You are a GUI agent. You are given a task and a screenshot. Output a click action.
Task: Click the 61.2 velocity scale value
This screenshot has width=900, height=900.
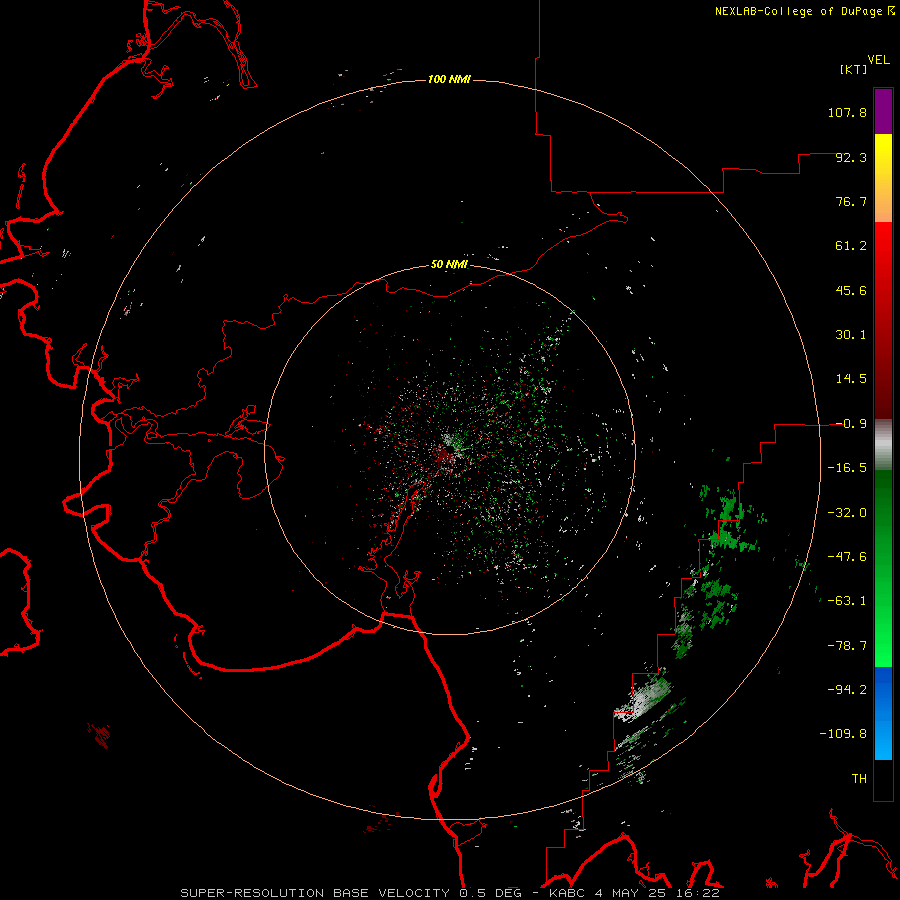pyautogui.click(x=851, y=246)
